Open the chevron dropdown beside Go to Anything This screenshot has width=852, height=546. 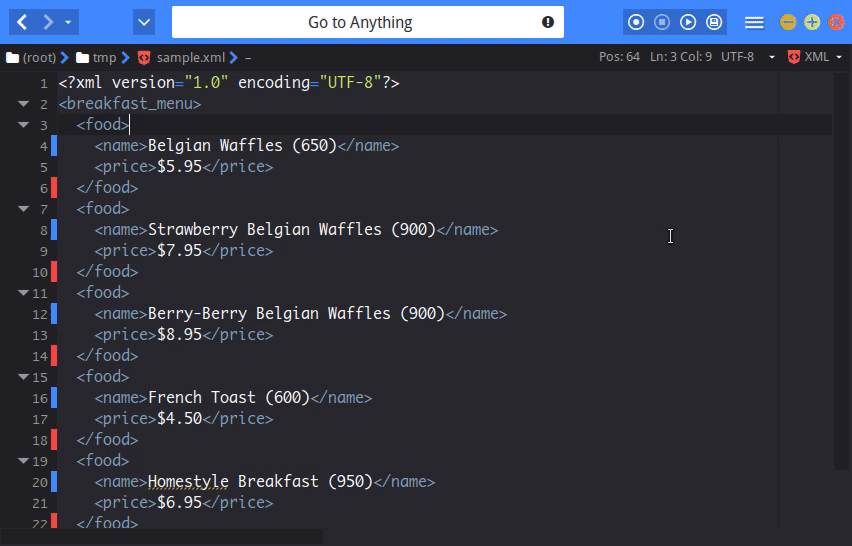pyautogui.click(x=144, y=22)
